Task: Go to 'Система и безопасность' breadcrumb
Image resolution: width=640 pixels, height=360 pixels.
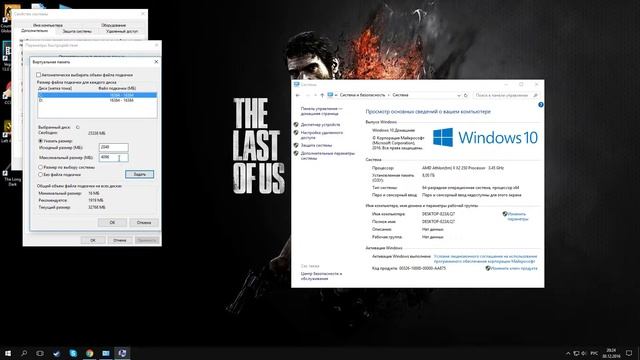Action: pos(362,95)
